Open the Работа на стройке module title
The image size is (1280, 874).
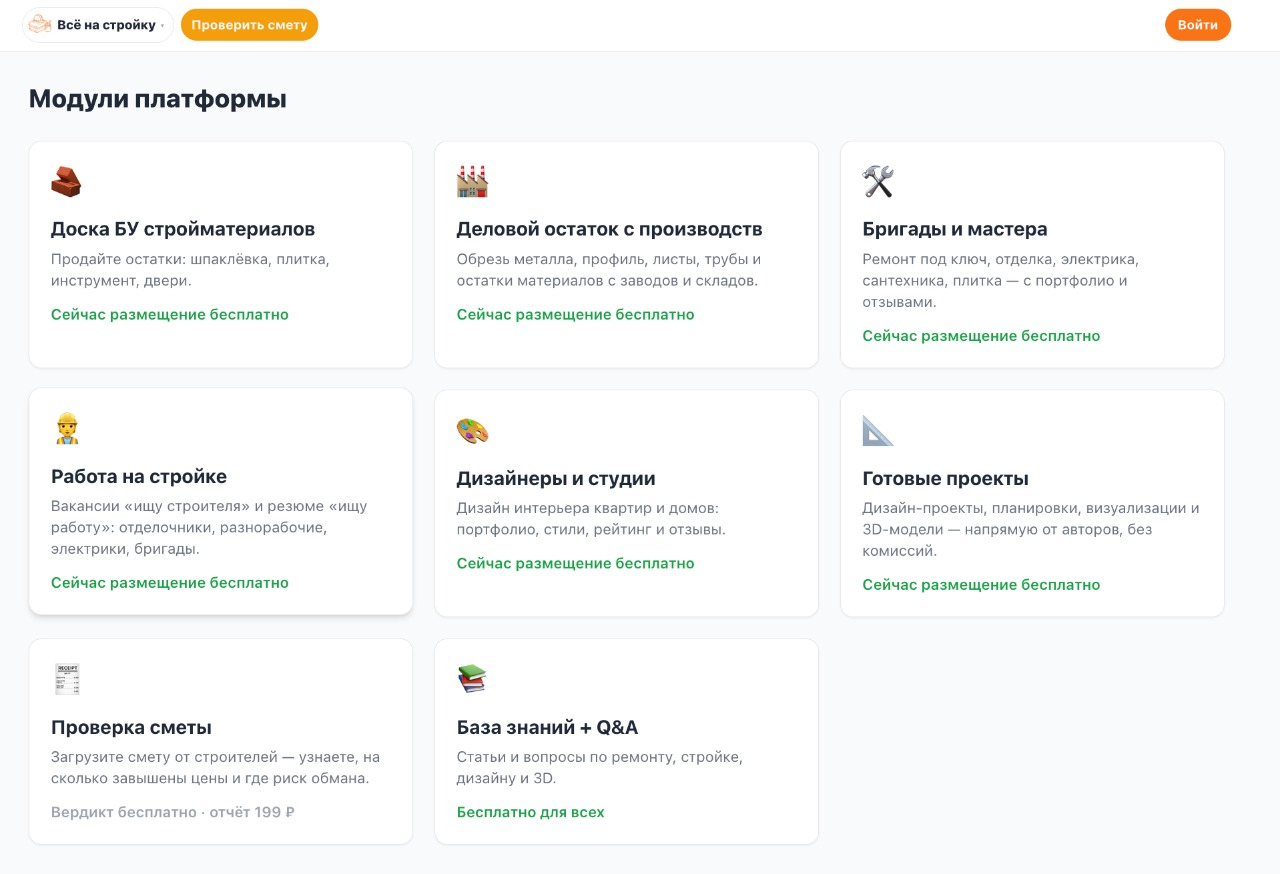139,476
